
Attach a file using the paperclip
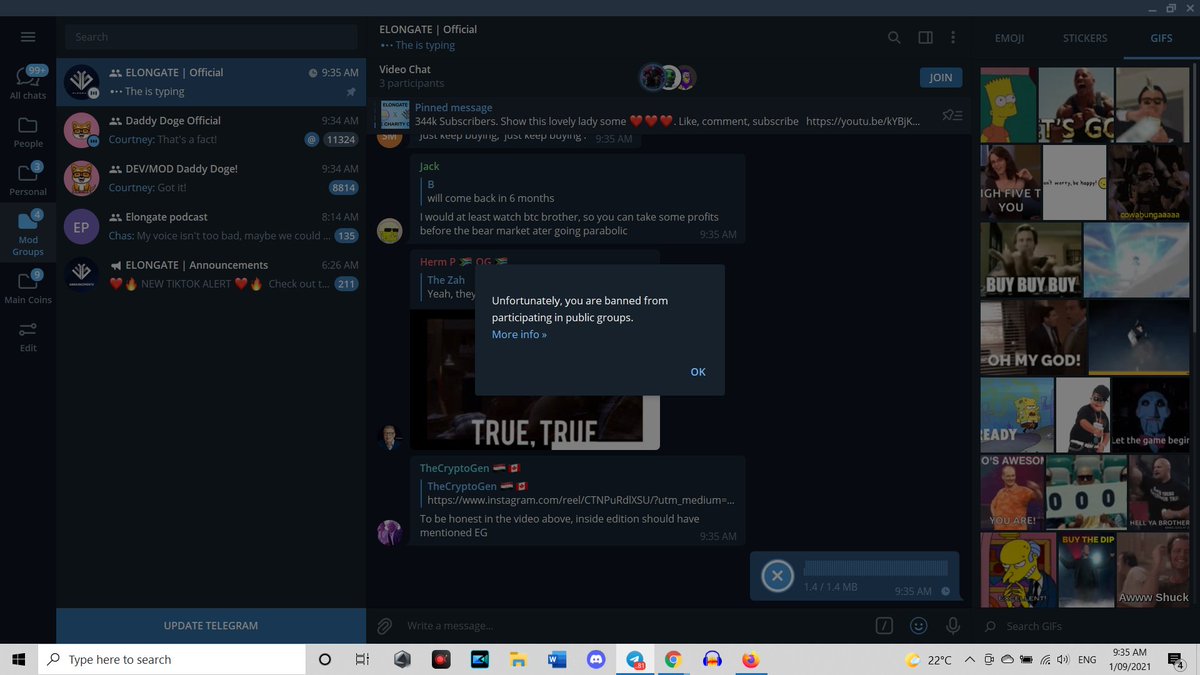coord(383,625)
